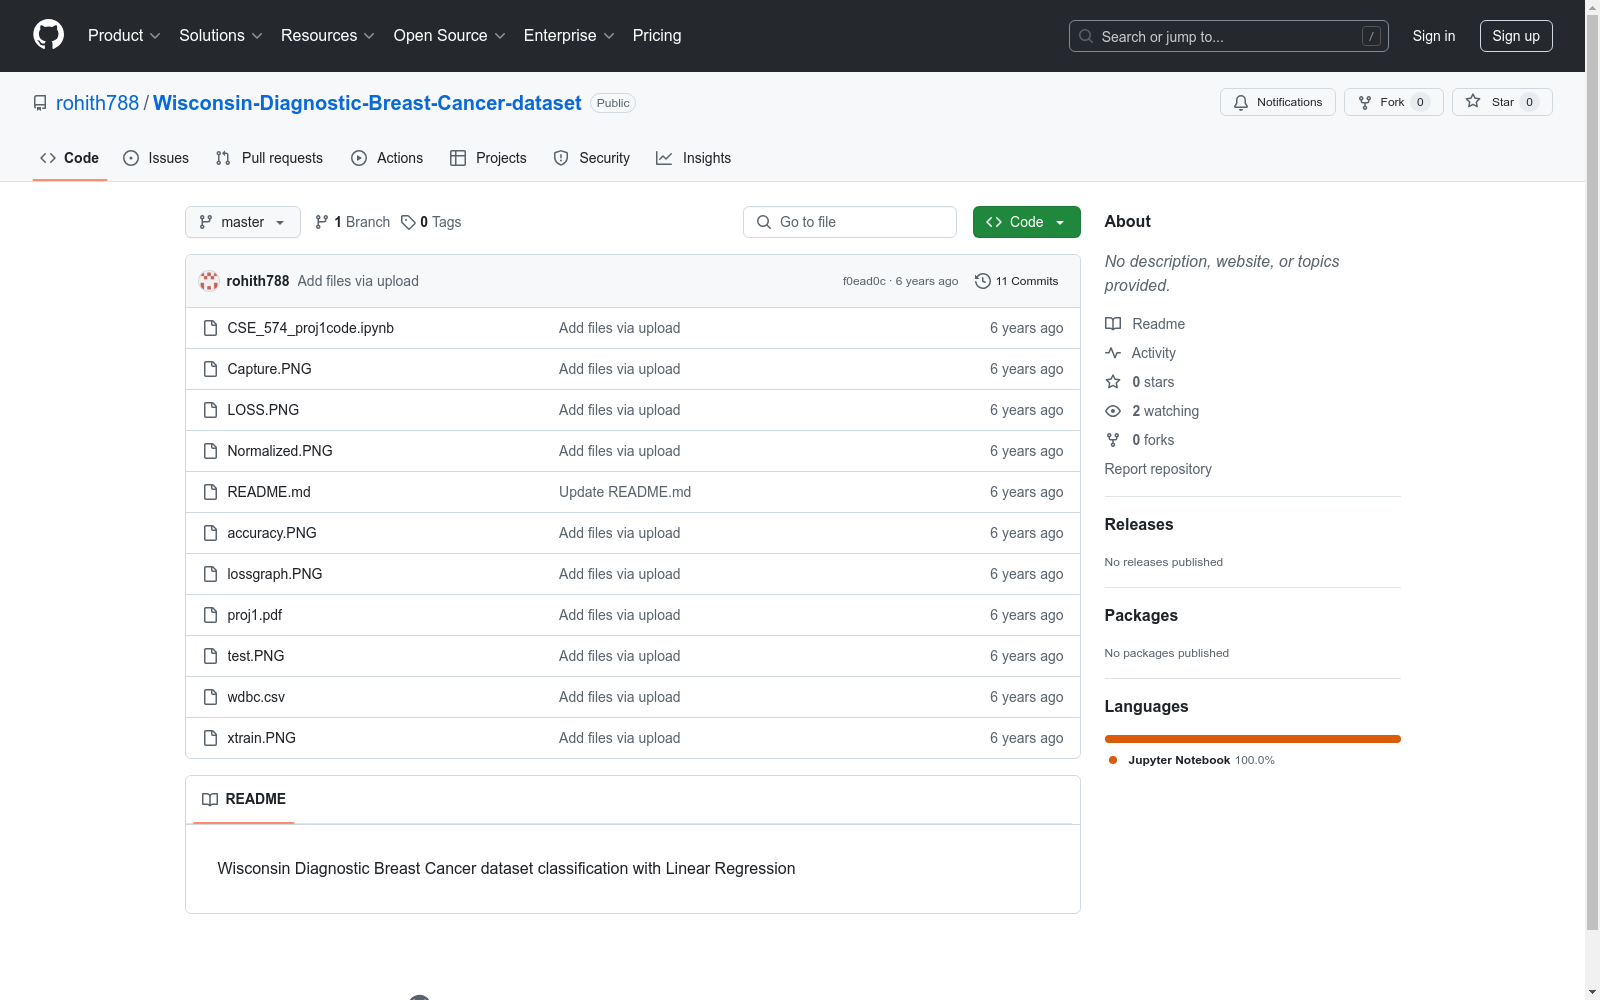Click the history clock icon near 11 Commits
1600x1000 pixels.
(983, 281)
